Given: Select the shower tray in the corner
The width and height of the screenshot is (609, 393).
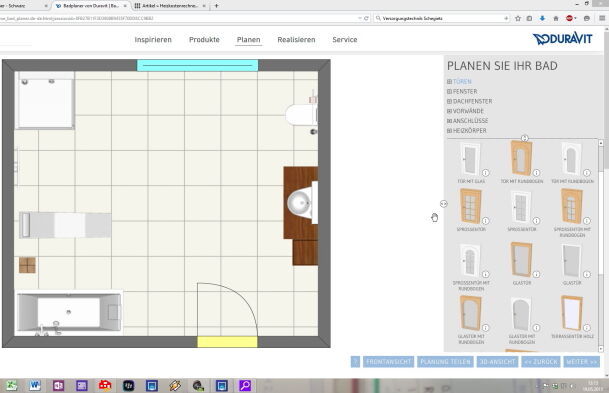Looking at the screenshot, I should (45, 100).
